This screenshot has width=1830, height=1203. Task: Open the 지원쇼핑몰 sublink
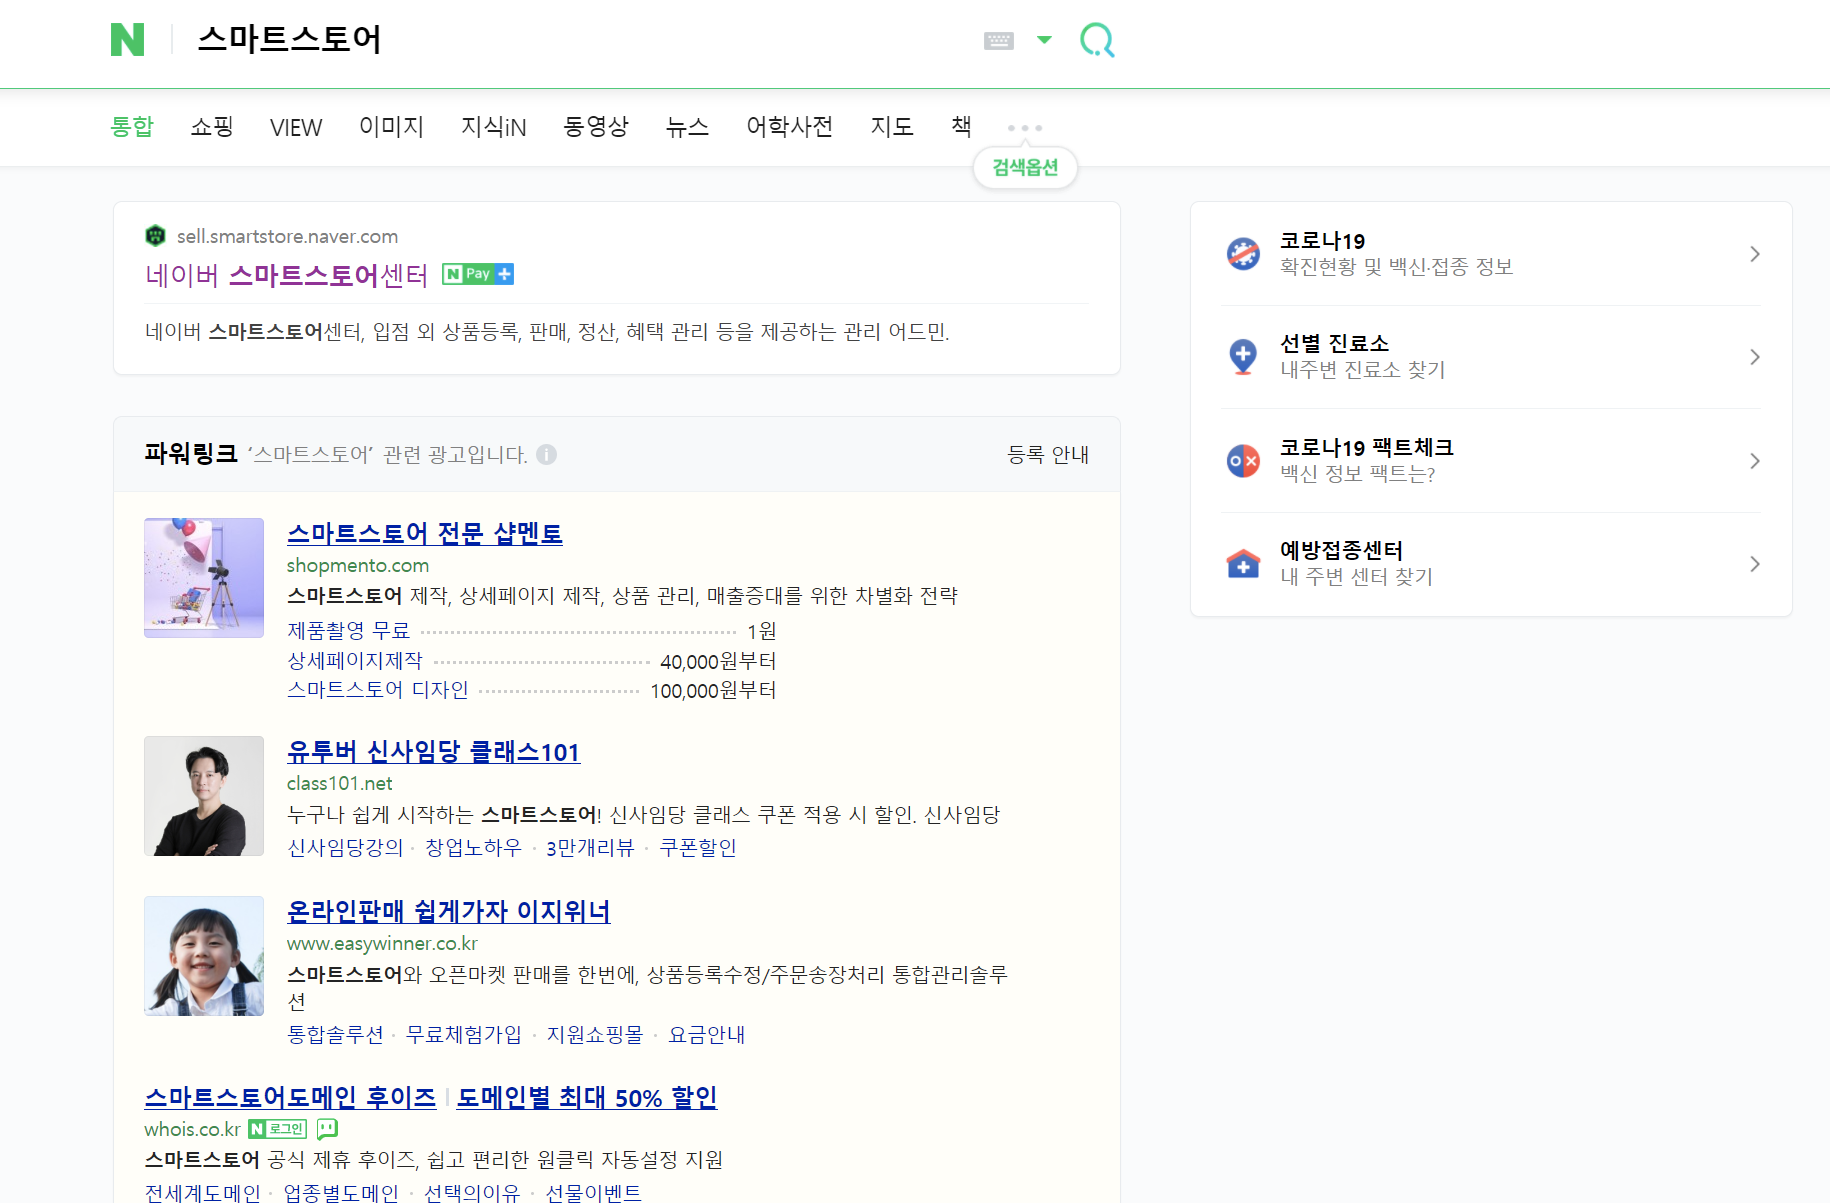tap(595, 1035)
